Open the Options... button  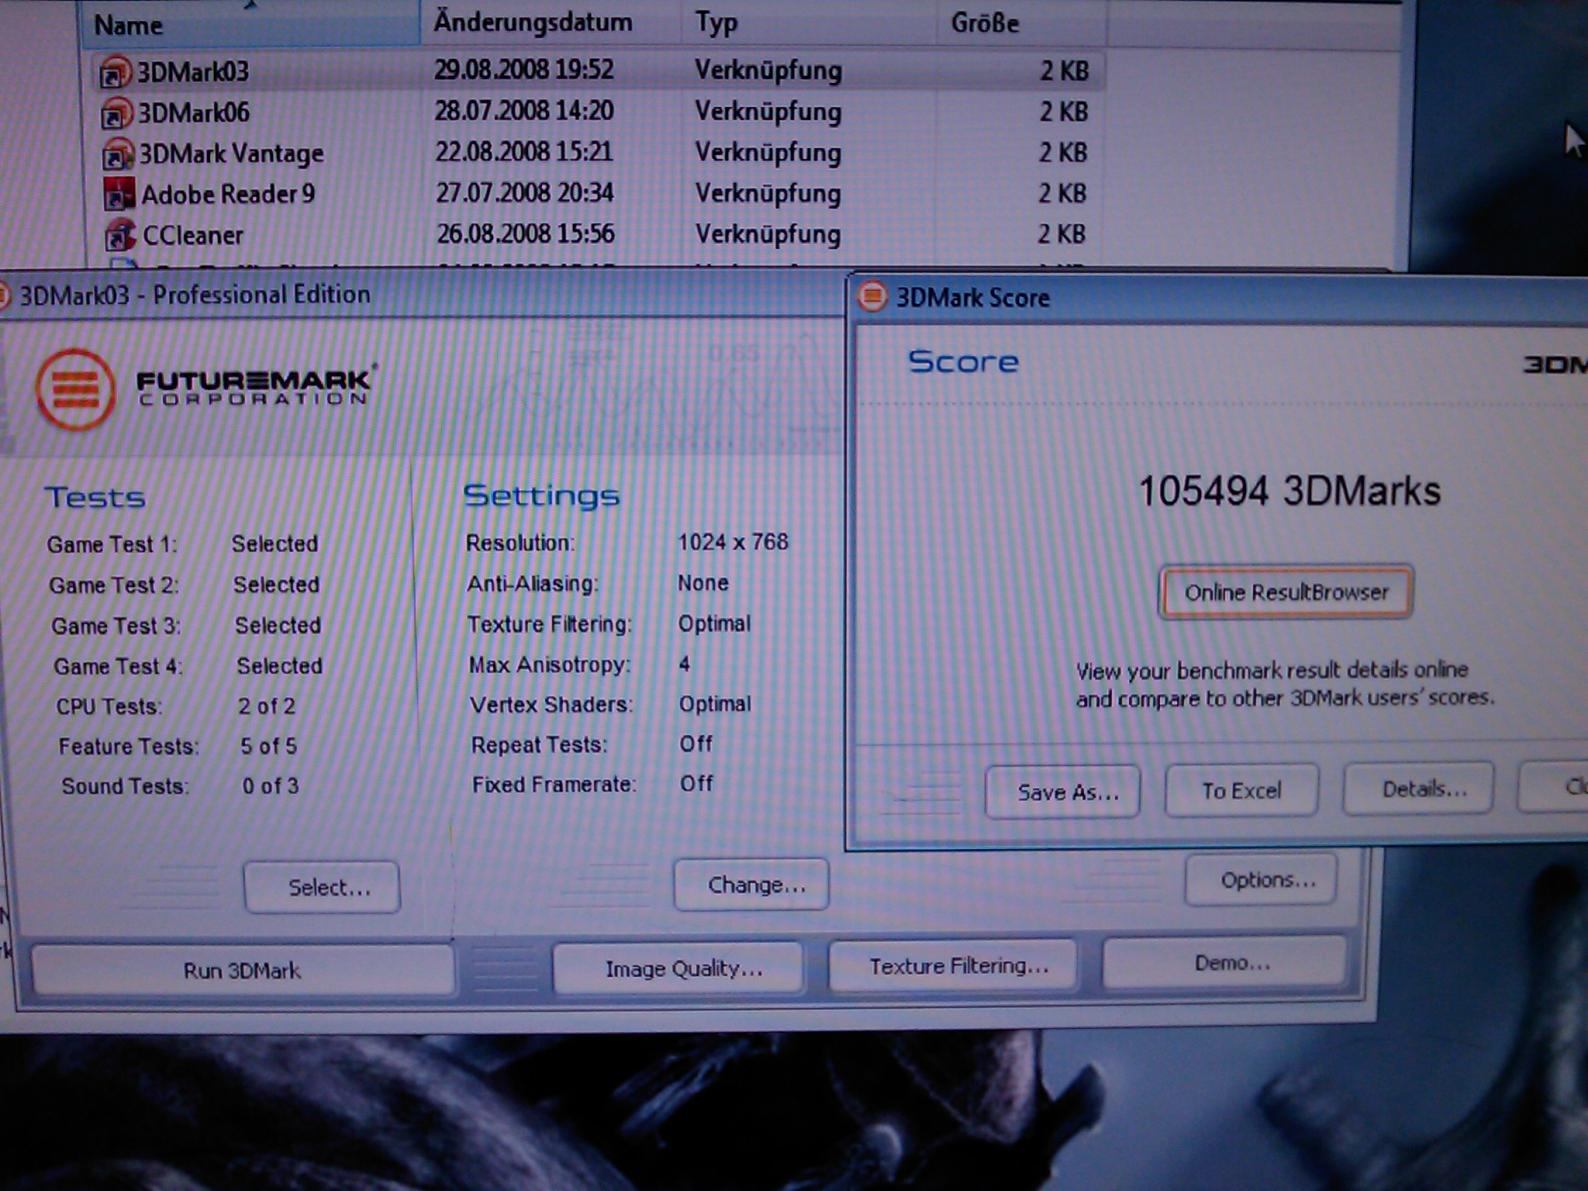point(1261,880)
